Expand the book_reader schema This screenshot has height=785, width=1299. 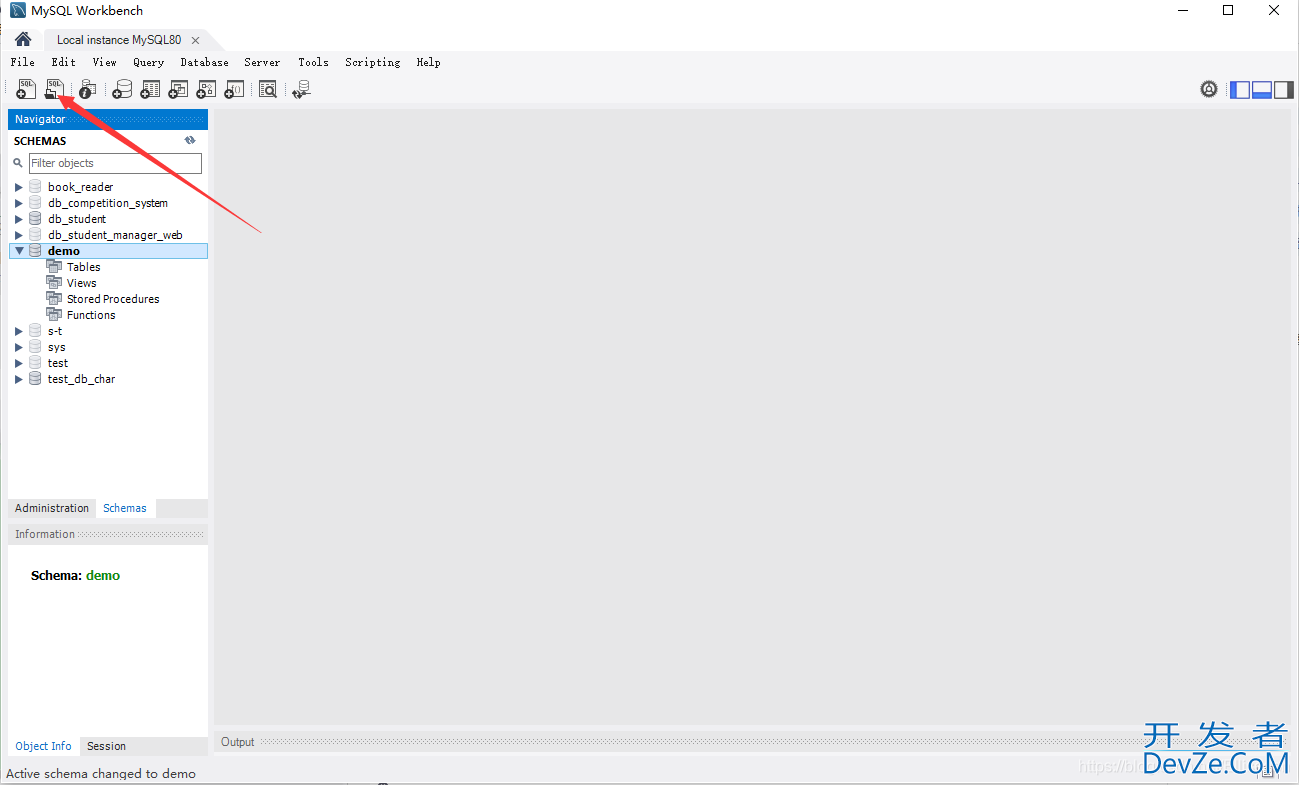[18, 187]
